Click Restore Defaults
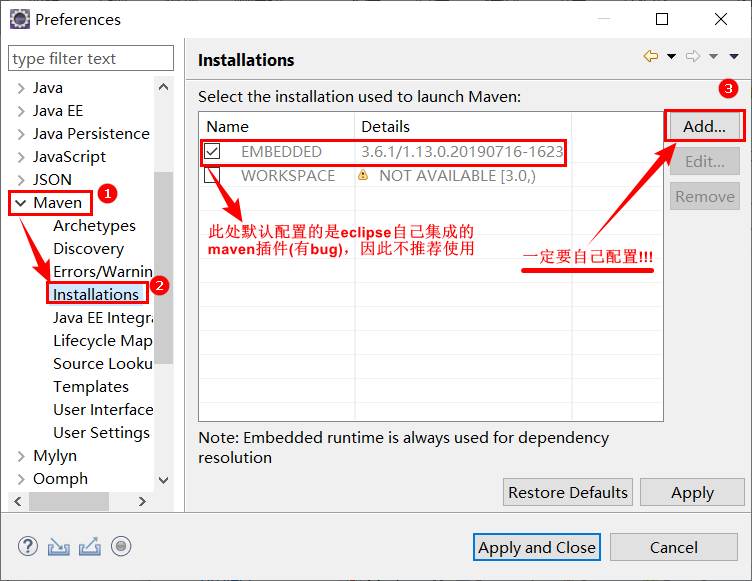The height and width of the screenshot is (581, 752). tap(568, 492)
